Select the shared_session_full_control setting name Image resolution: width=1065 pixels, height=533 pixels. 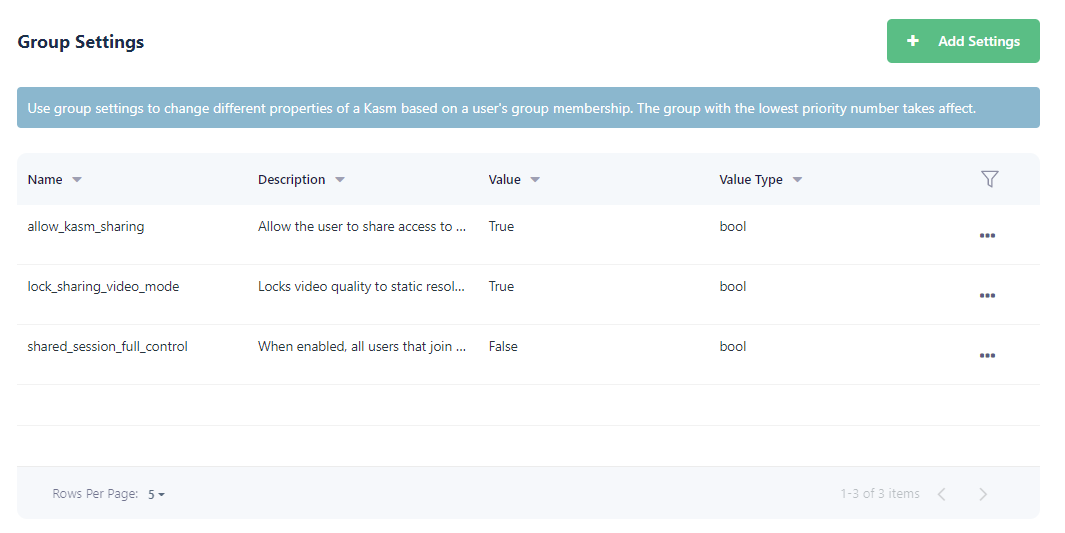107,347
